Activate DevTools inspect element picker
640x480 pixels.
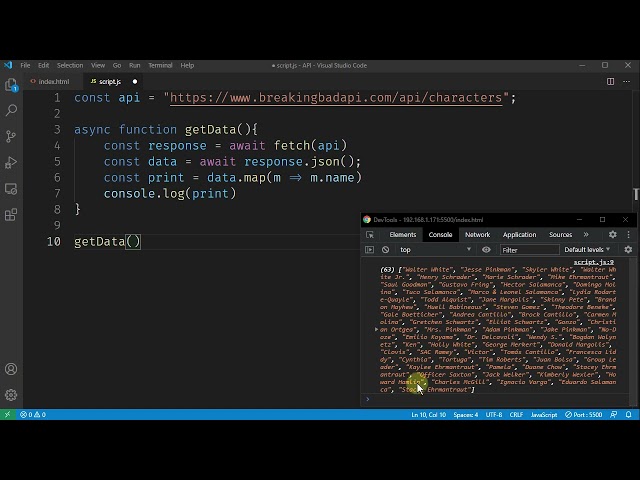click(370, 235)
